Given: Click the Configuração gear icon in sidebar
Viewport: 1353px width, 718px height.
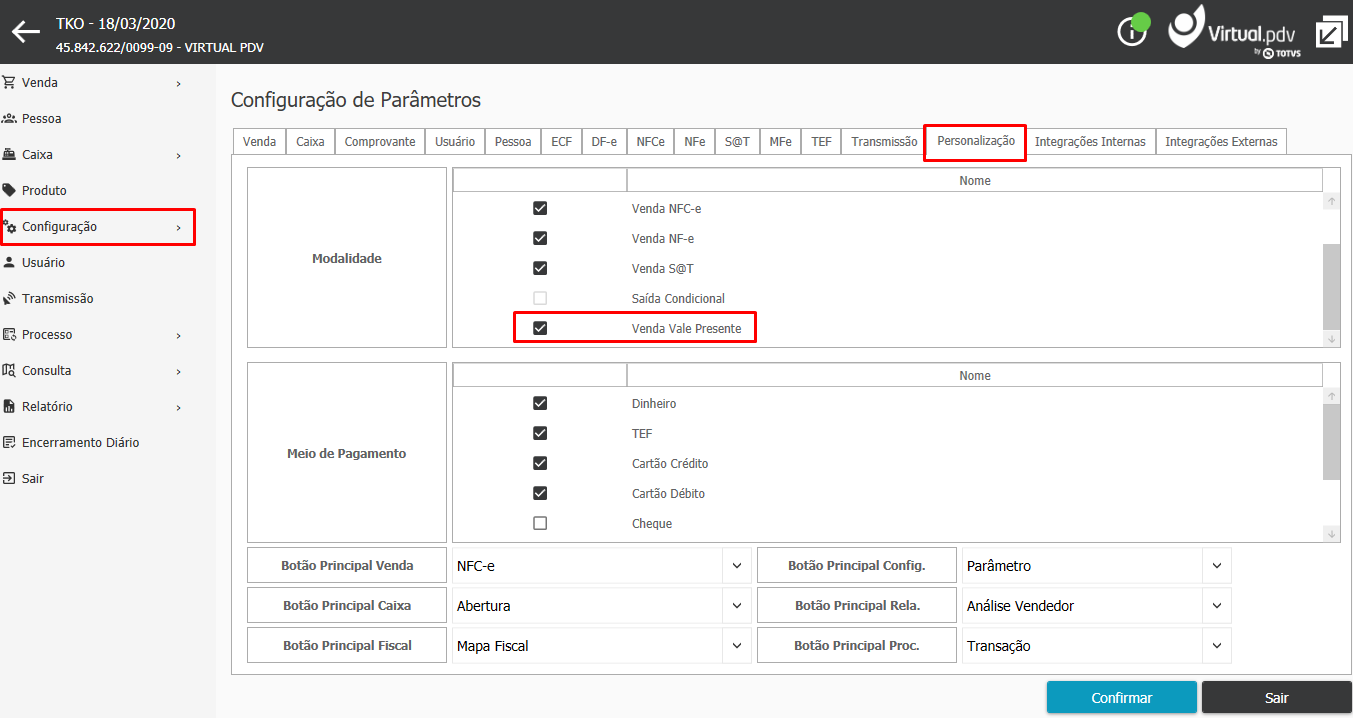Looking at the screenshot, I should point(11,227).
